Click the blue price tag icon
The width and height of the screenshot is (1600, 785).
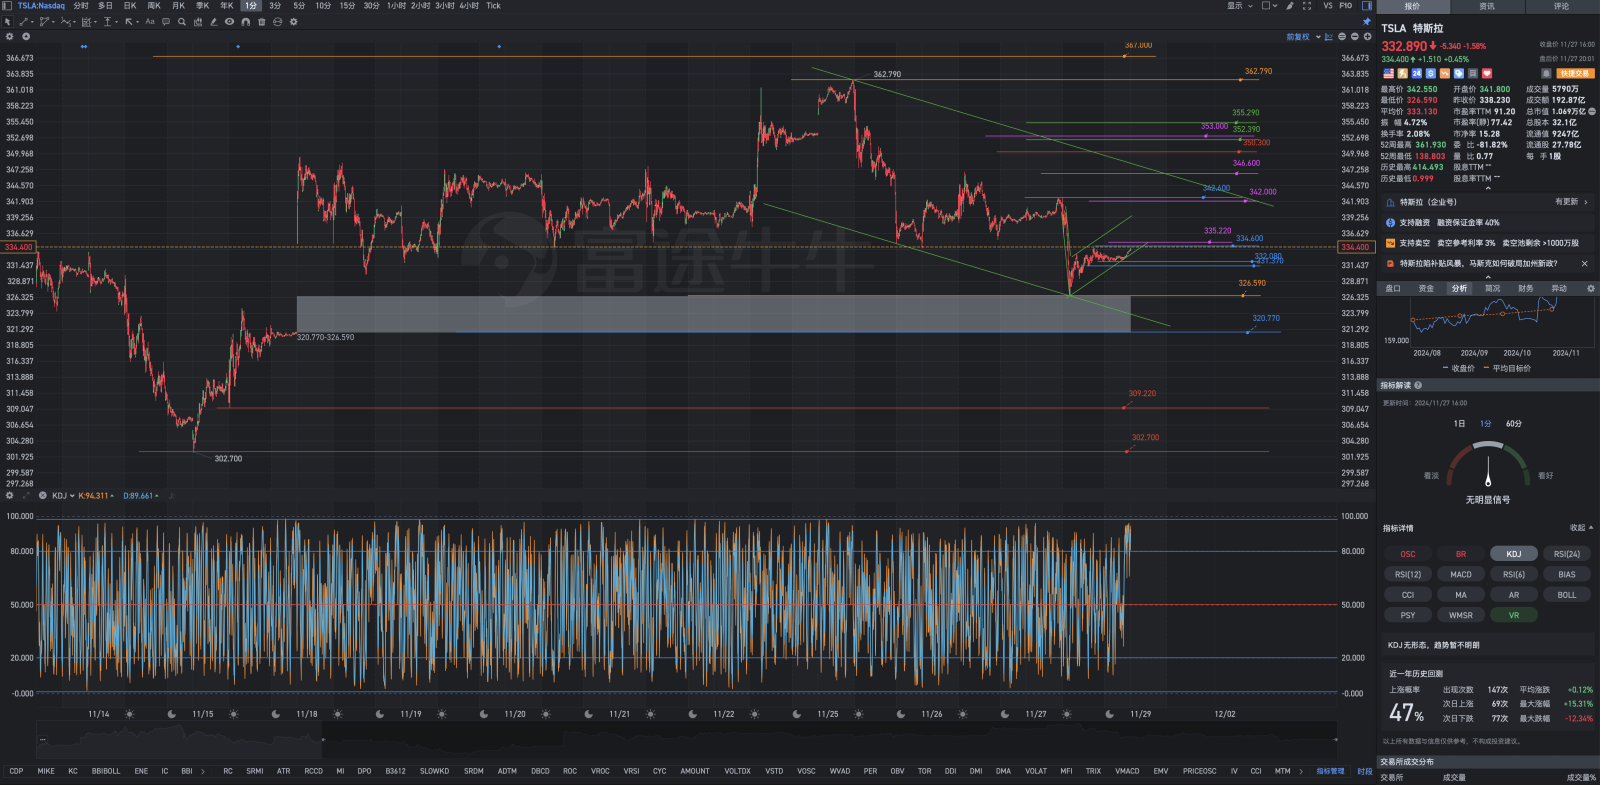pos(1459,73)
